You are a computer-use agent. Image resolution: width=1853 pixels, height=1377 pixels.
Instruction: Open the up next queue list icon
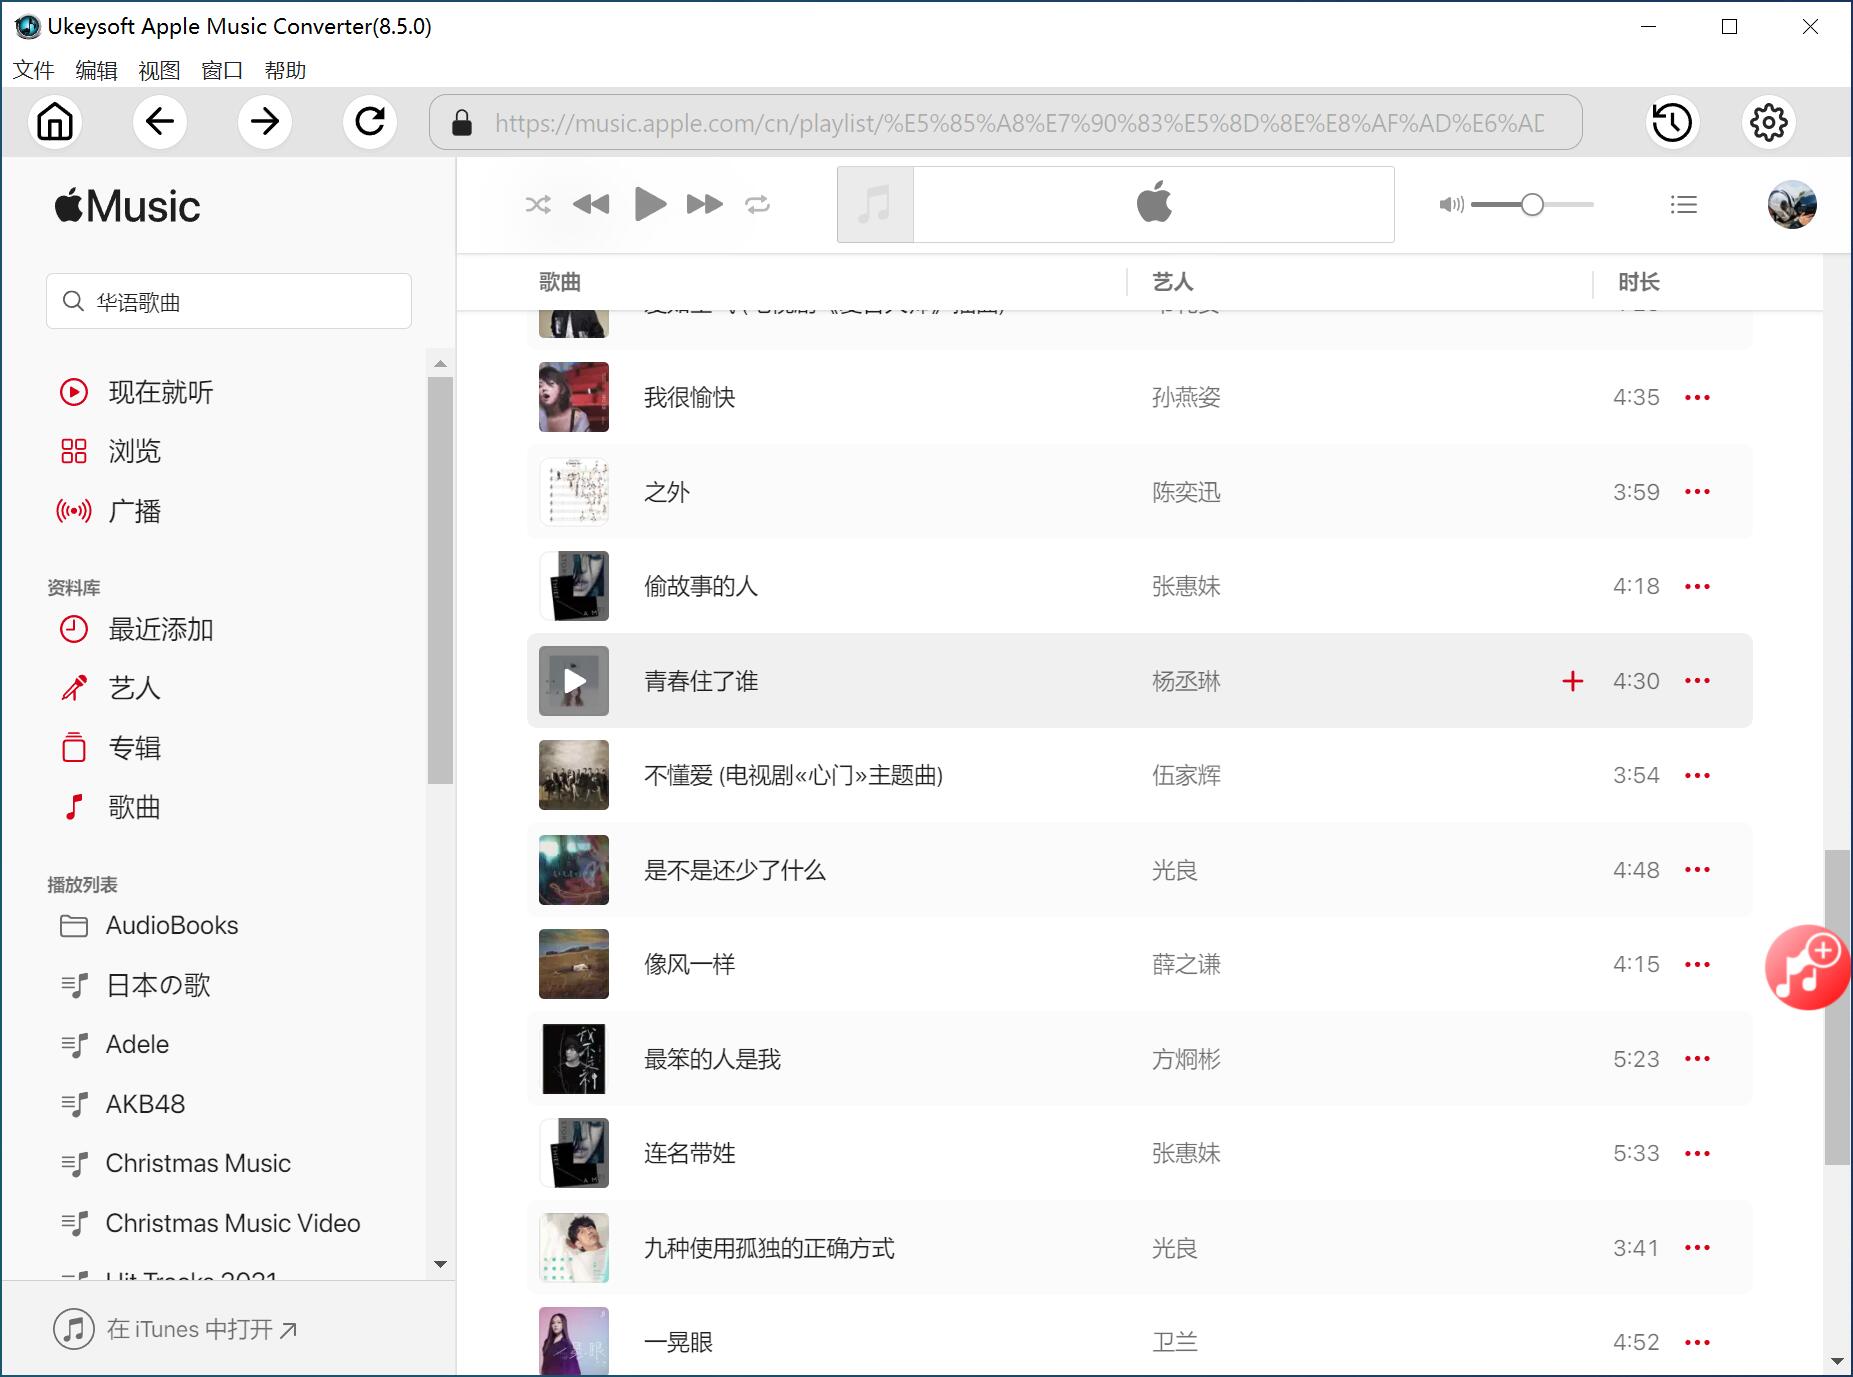coord(1685,204)
